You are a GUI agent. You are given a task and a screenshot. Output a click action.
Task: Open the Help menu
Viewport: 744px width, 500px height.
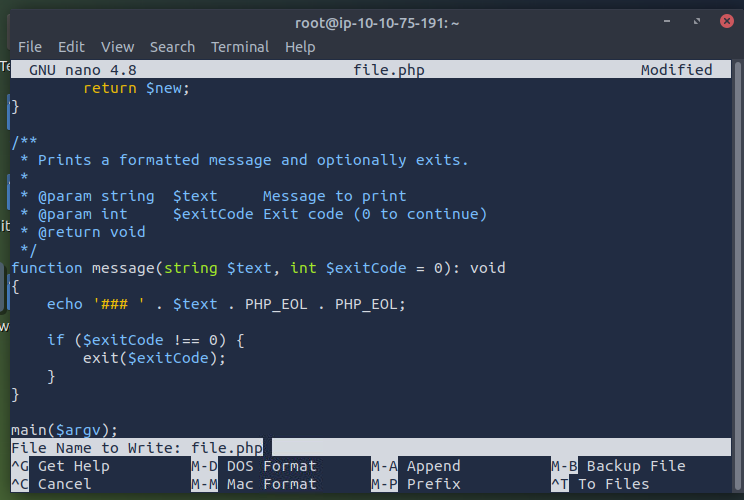point(300,47)
